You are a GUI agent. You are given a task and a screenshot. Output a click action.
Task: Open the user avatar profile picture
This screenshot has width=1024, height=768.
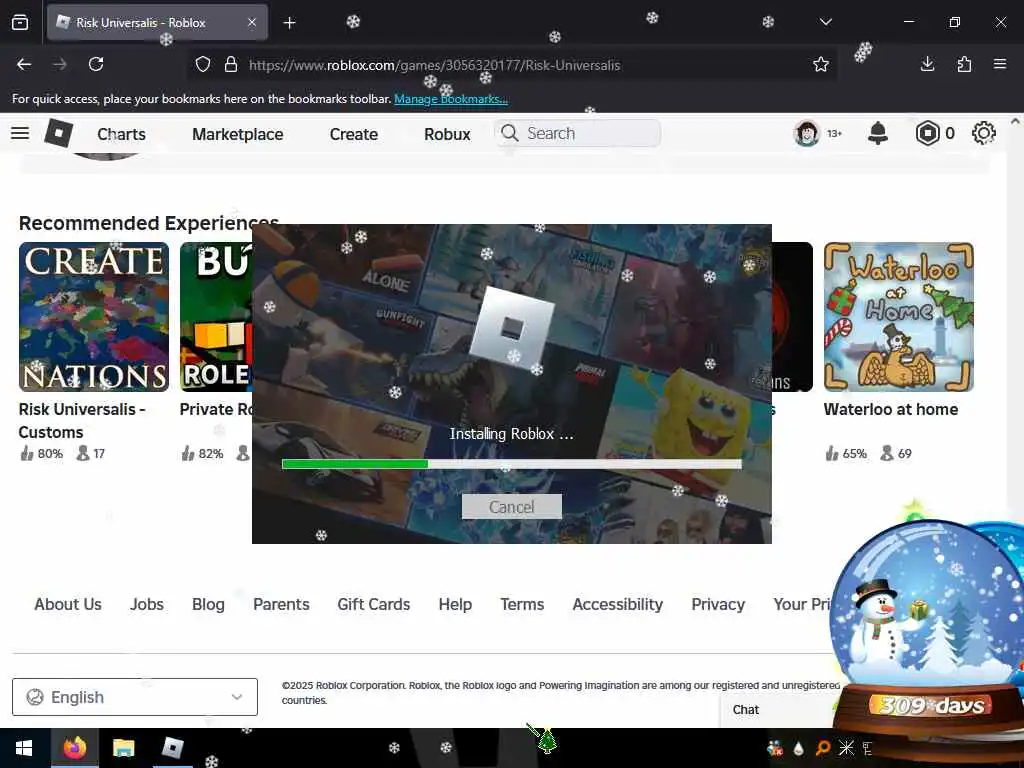point(807,133)
